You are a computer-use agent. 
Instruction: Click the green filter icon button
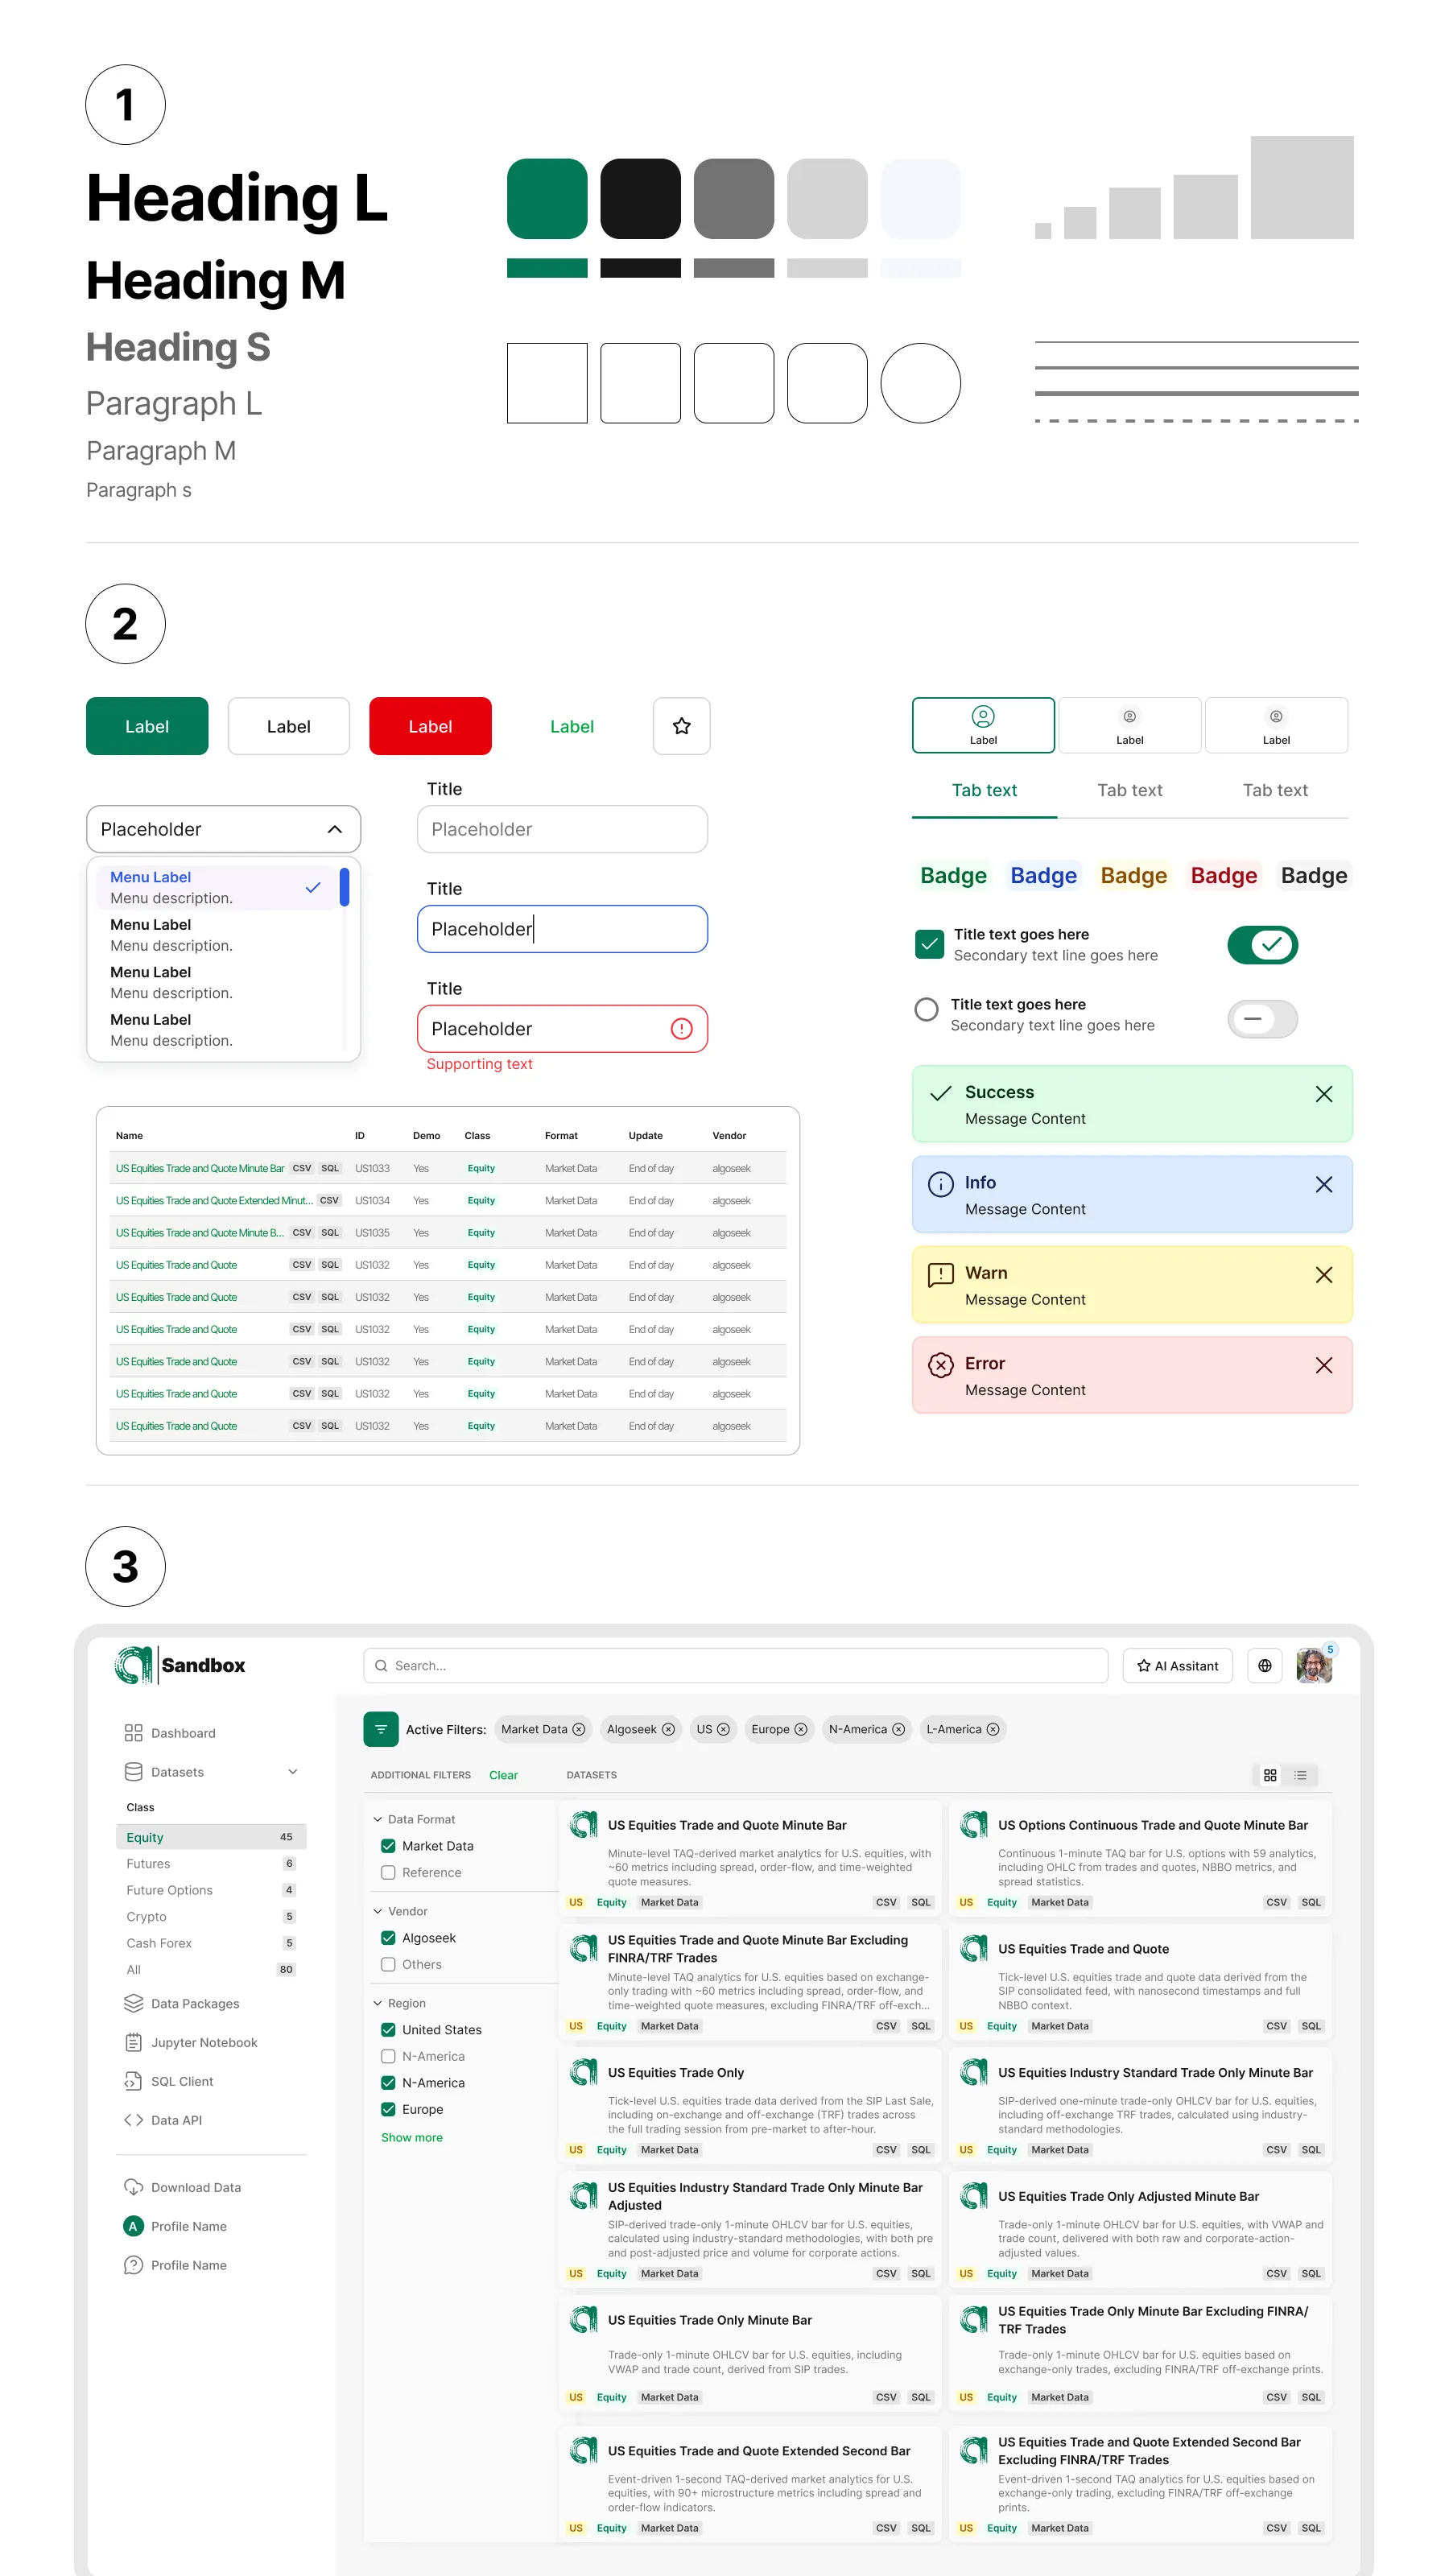pyautogui.click(x=380, y=1729)
